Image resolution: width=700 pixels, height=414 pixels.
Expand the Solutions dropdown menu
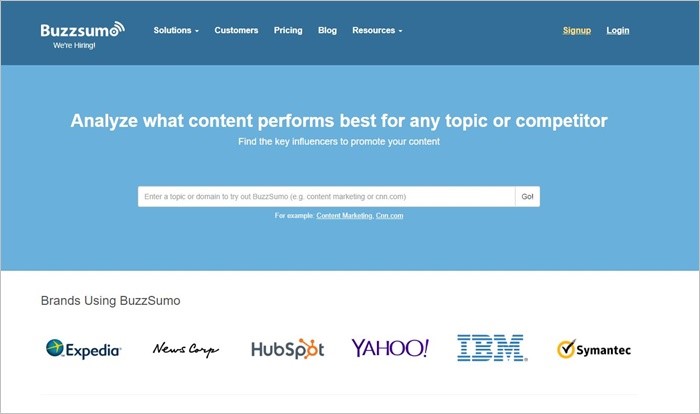176,30
